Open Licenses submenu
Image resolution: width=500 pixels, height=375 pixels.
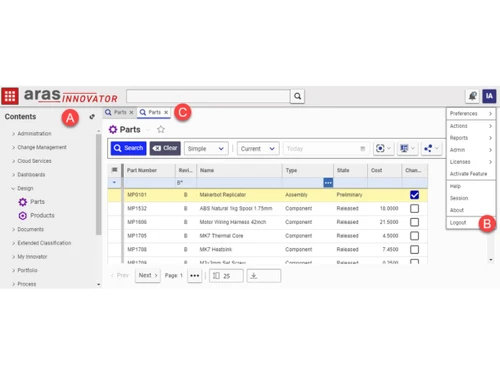tap(471, 162)
